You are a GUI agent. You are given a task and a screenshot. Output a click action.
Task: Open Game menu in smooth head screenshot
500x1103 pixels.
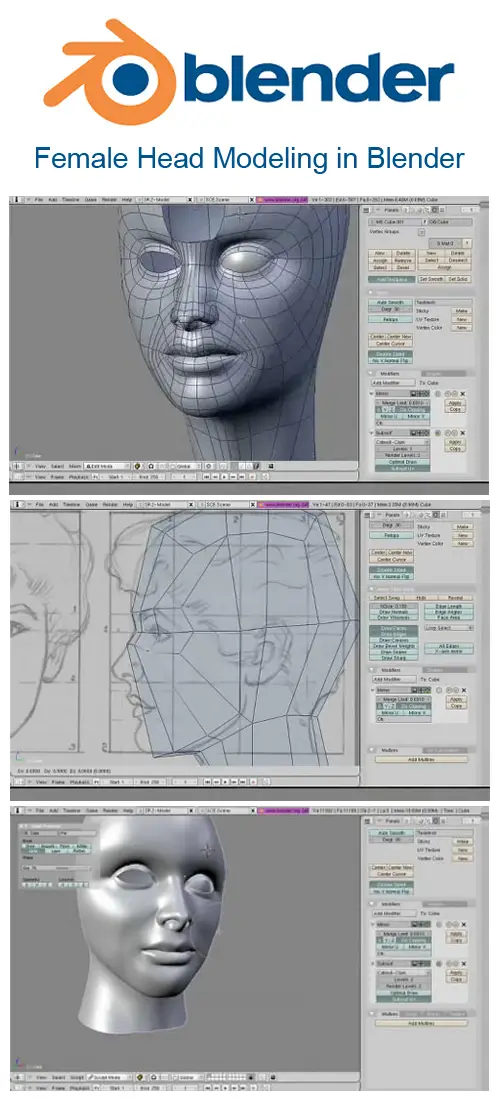click(x=90, y=810)
